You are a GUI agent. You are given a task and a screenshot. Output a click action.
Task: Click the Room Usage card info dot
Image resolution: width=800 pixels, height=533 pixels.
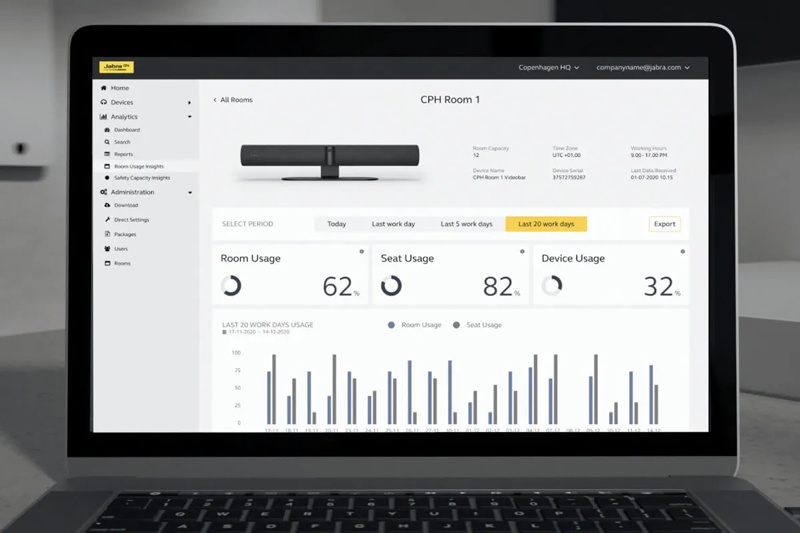(362, 251)
